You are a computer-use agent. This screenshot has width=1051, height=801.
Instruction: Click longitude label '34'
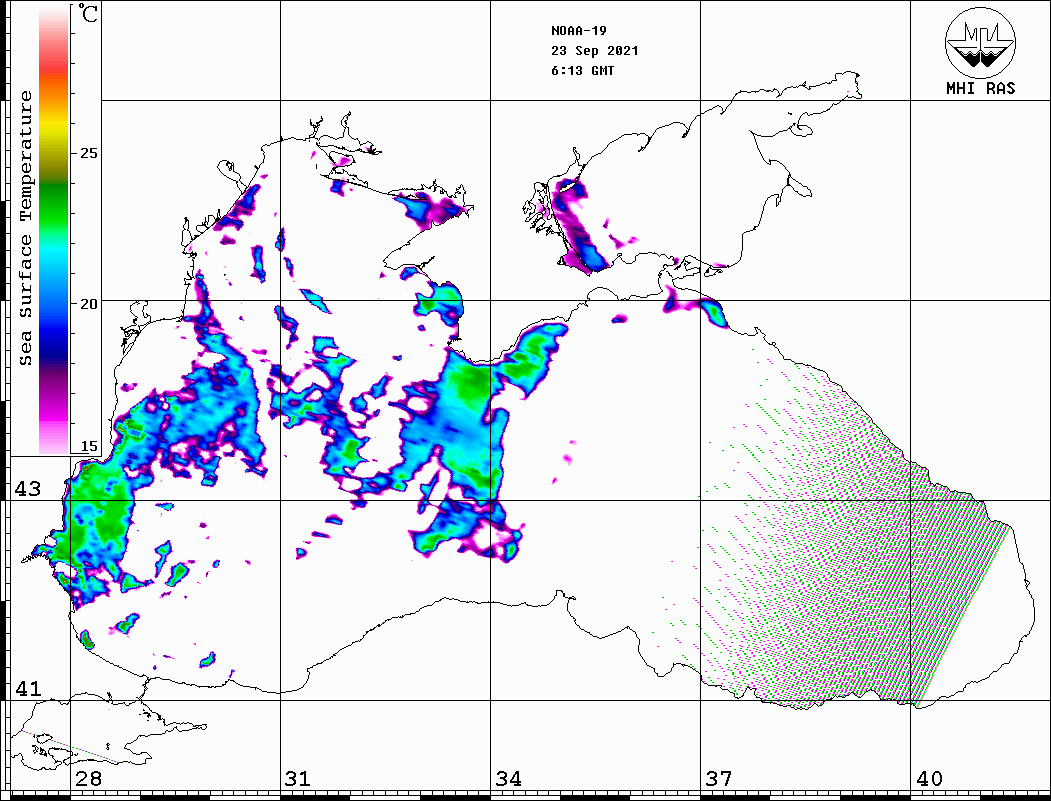click(x=508, y=778)
